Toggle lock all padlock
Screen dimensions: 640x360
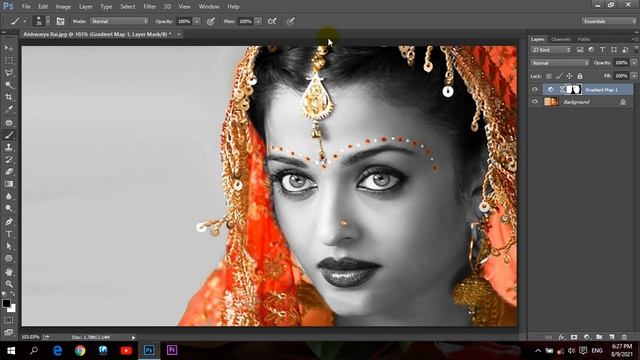click(x=580, y=76)
